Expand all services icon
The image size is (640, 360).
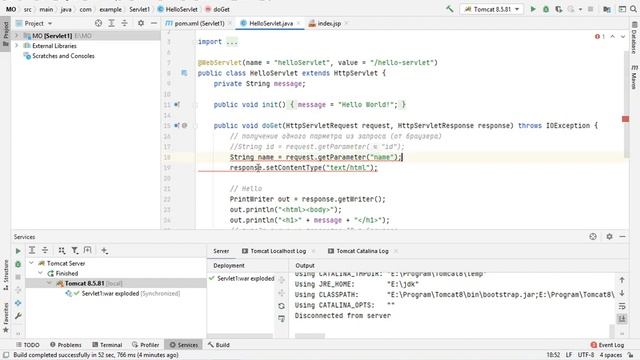[32, 250]
